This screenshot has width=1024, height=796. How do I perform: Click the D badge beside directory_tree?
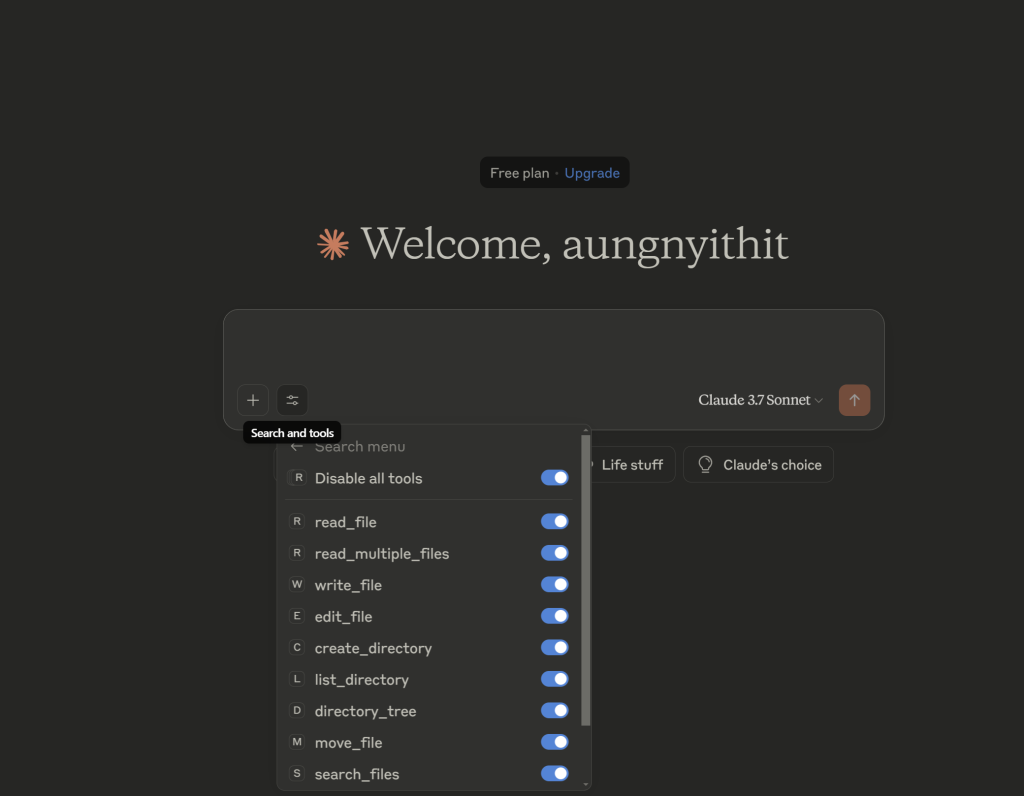pos(297,710)
